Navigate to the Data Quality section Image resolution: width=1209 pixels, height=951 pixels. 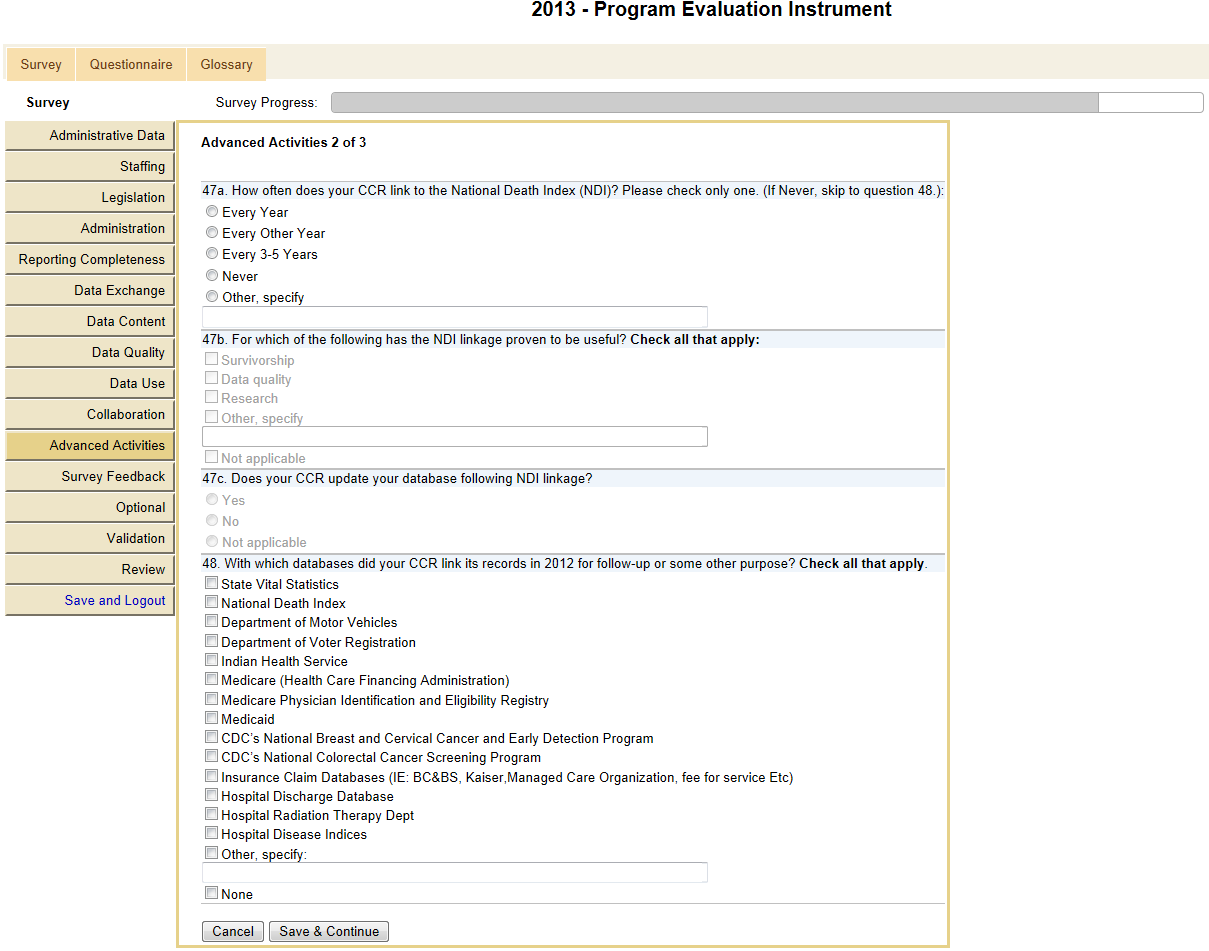click(x=128, y=352)
